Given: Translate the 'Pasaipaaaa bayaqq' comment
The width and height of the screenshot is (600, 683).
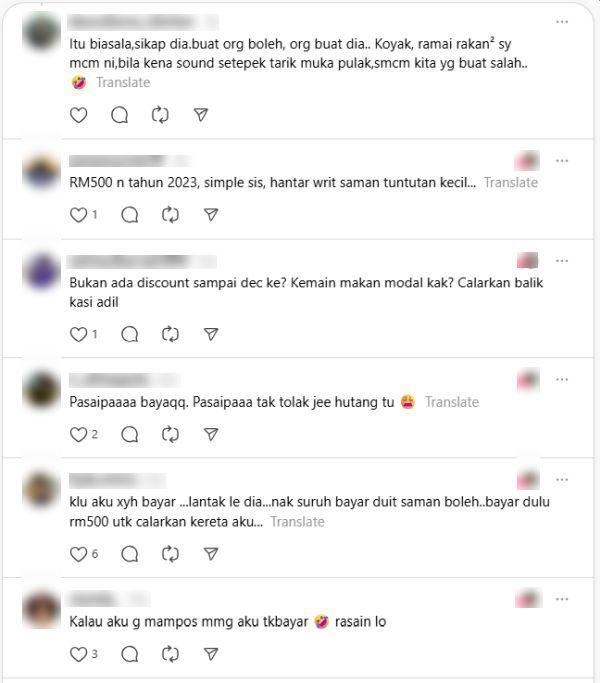Looking at the screenshot, I should pos(452,402).
